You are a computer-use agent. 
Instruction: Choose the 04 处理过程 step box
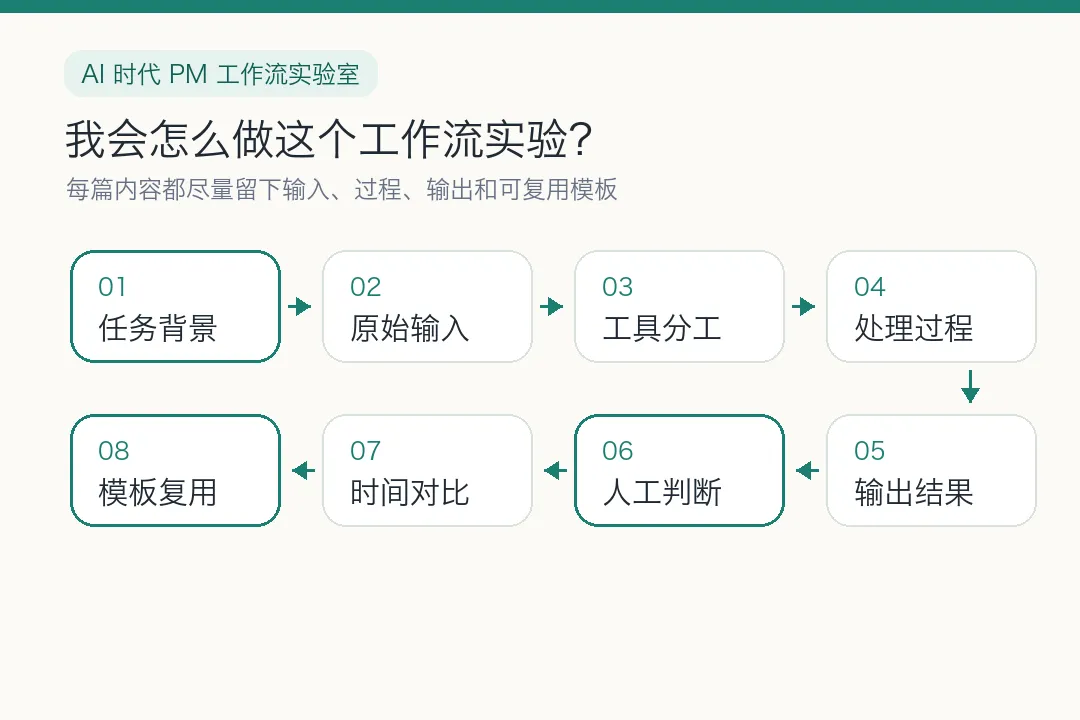(931, 307)
